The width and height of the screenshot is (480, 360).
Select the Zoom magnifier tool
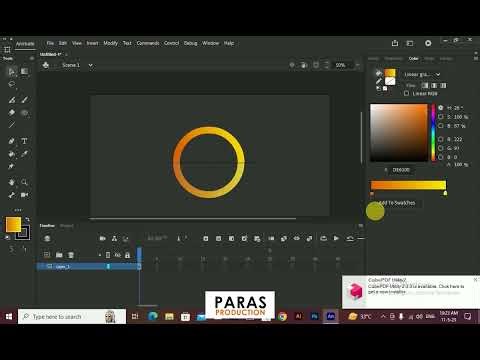click(x=24, y=182)
